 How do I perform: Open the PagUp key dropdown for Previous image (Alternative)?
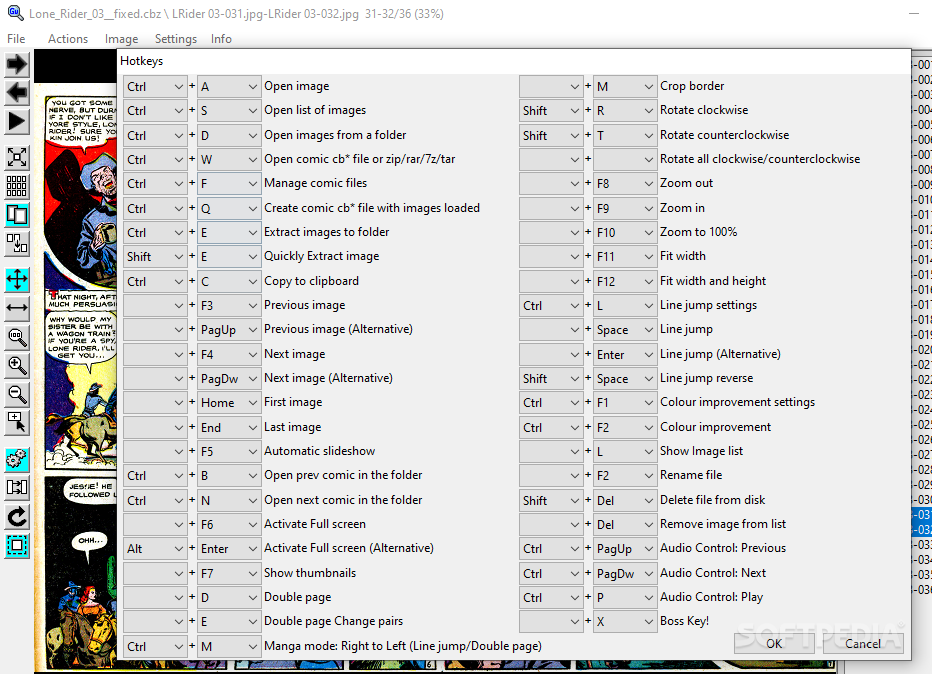tap(229, 330)
